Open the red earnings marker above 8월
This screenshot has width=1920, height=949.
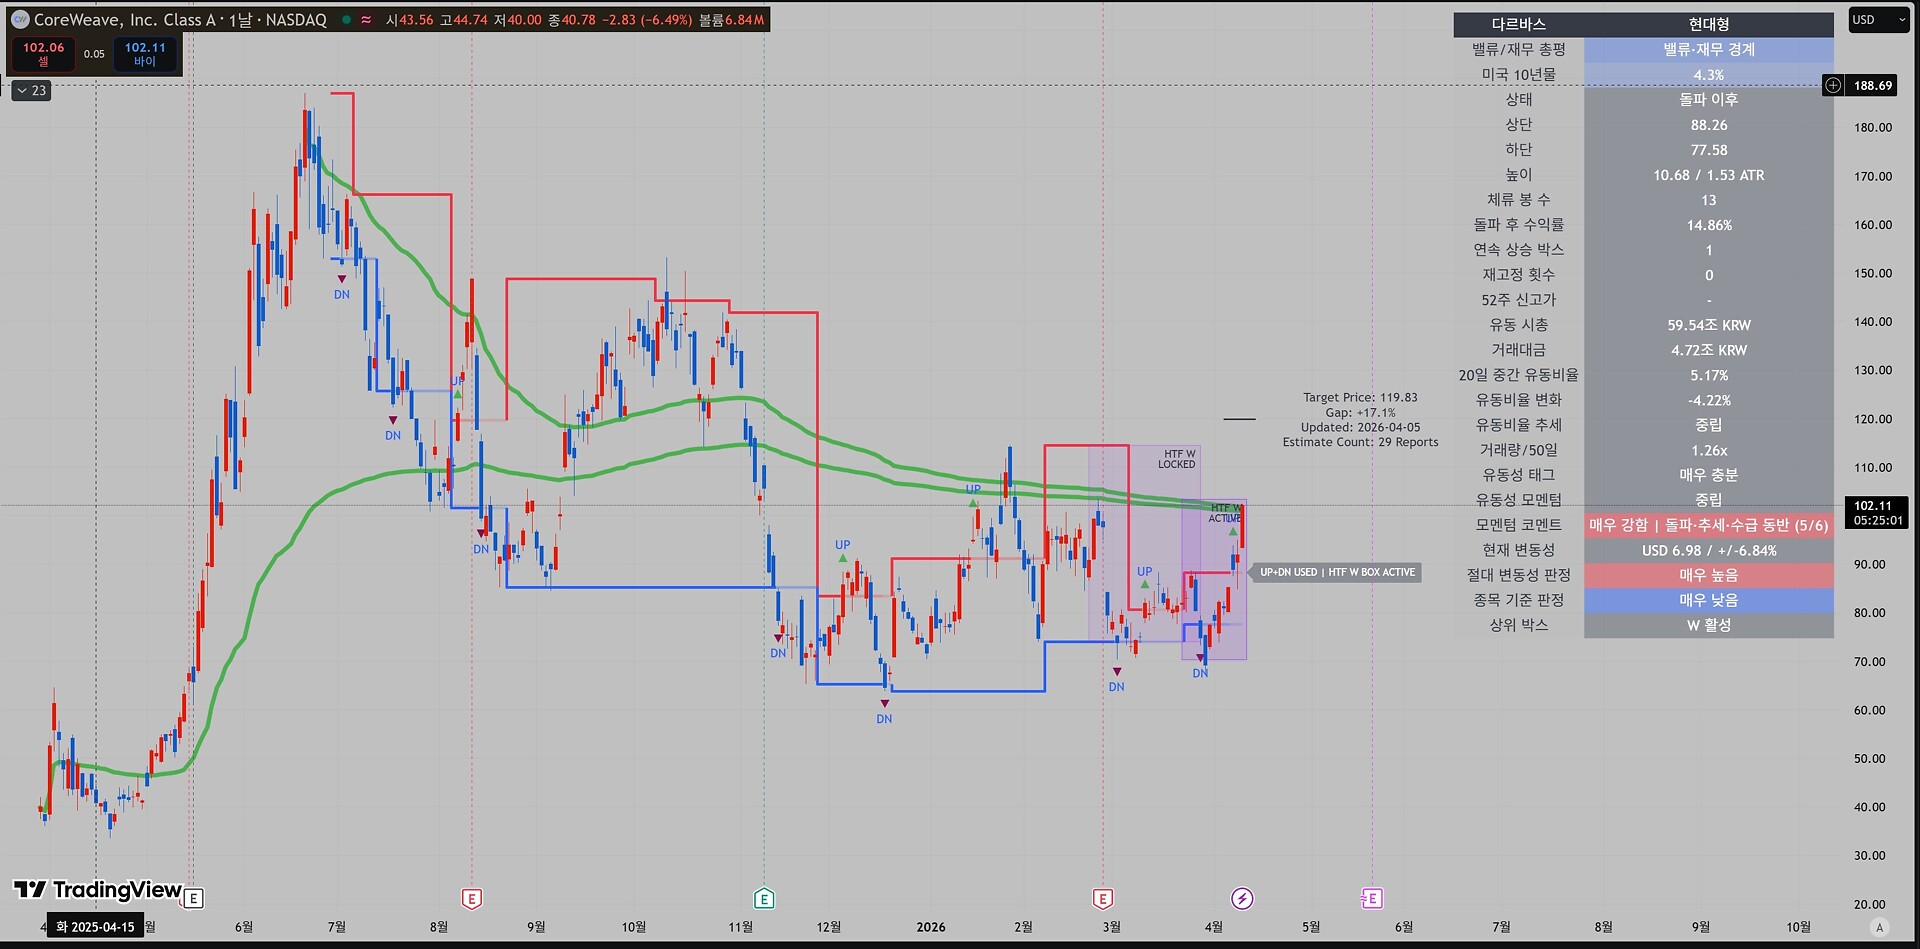coord(472,898)
